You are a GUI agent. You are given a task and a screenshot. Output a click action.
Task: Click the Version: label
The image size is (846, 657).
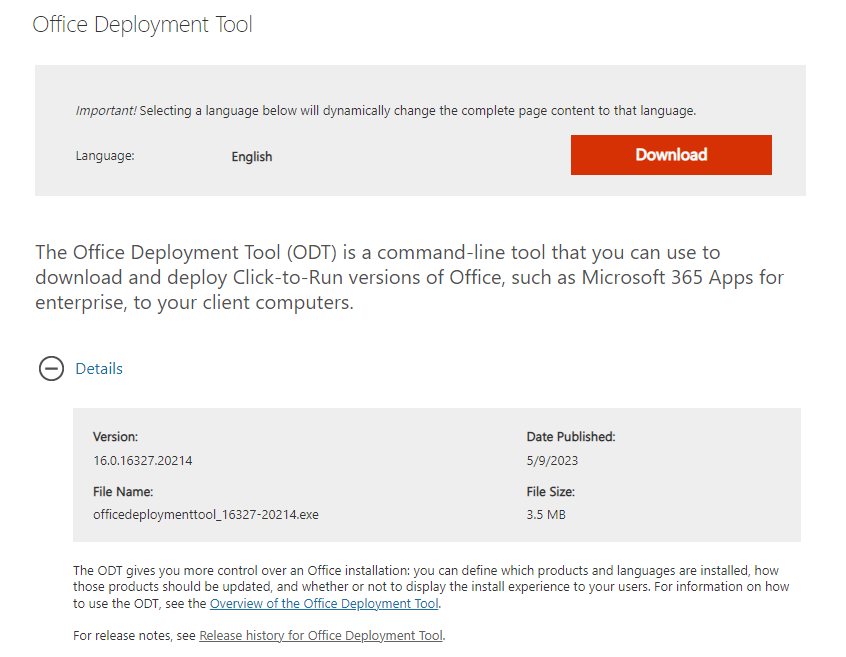(115, 436)
